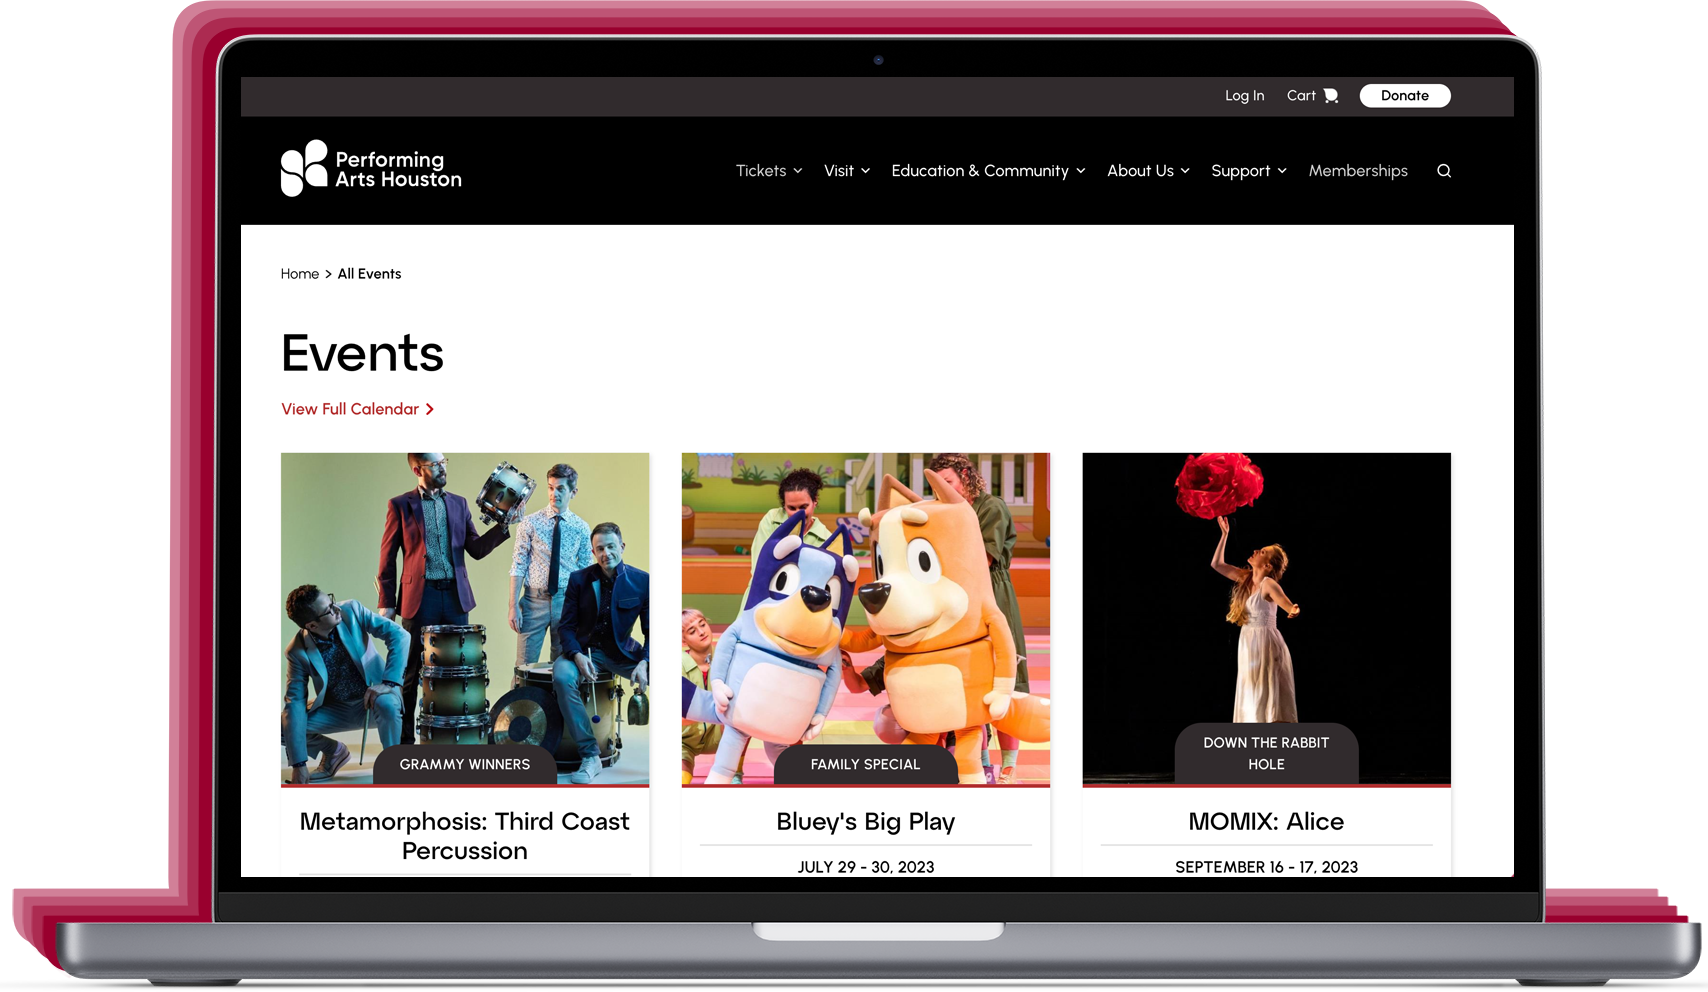This screenshot has width=1708, height=992.
Task: Open the Log In link
Action: pos(1244,96)
